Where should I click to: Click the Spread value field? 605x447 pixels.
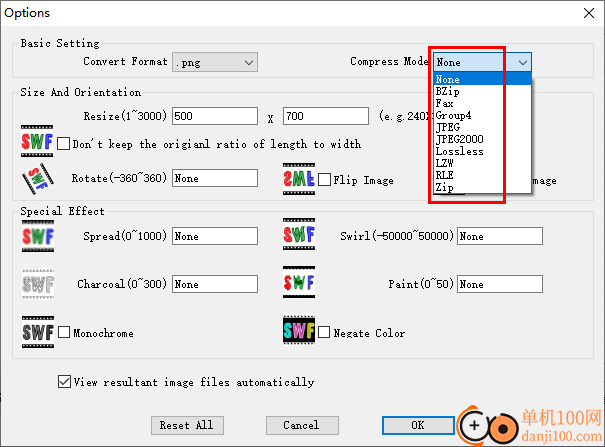pyautogui.click(x=215, y=236)
